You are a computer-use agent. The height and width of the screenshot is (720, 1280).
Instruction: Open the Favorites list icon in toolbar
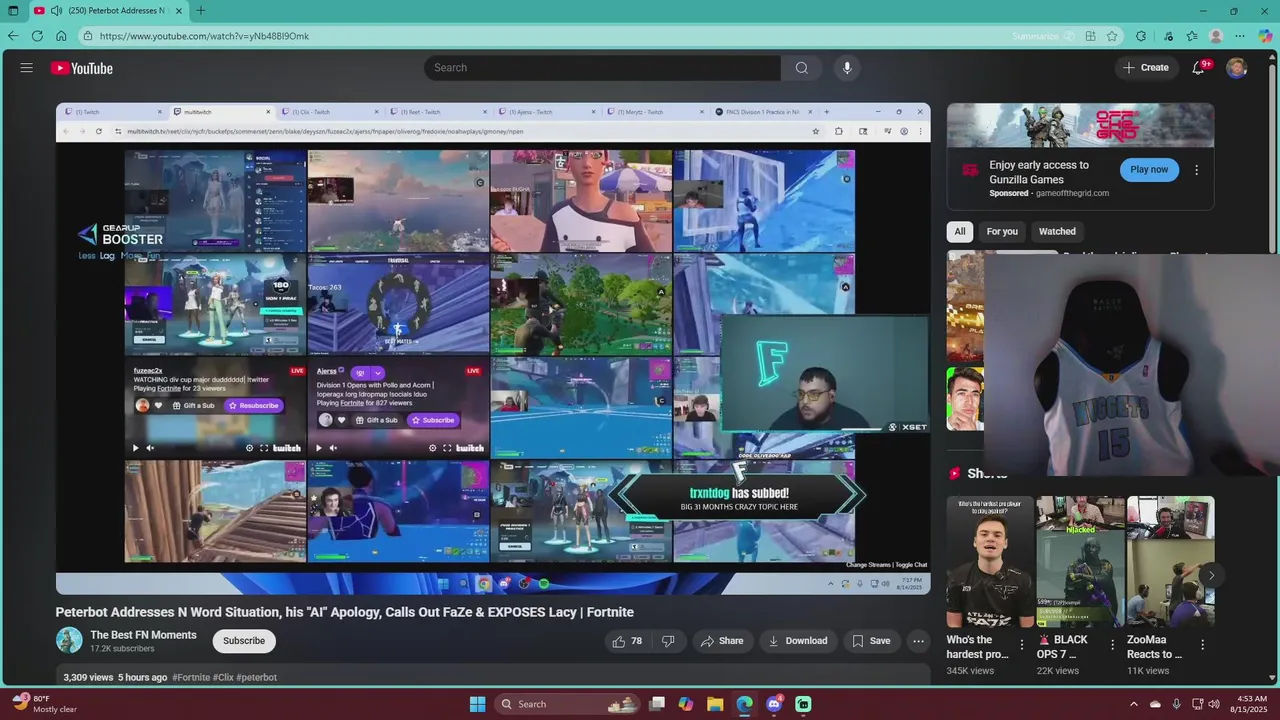coord(1192,36)
